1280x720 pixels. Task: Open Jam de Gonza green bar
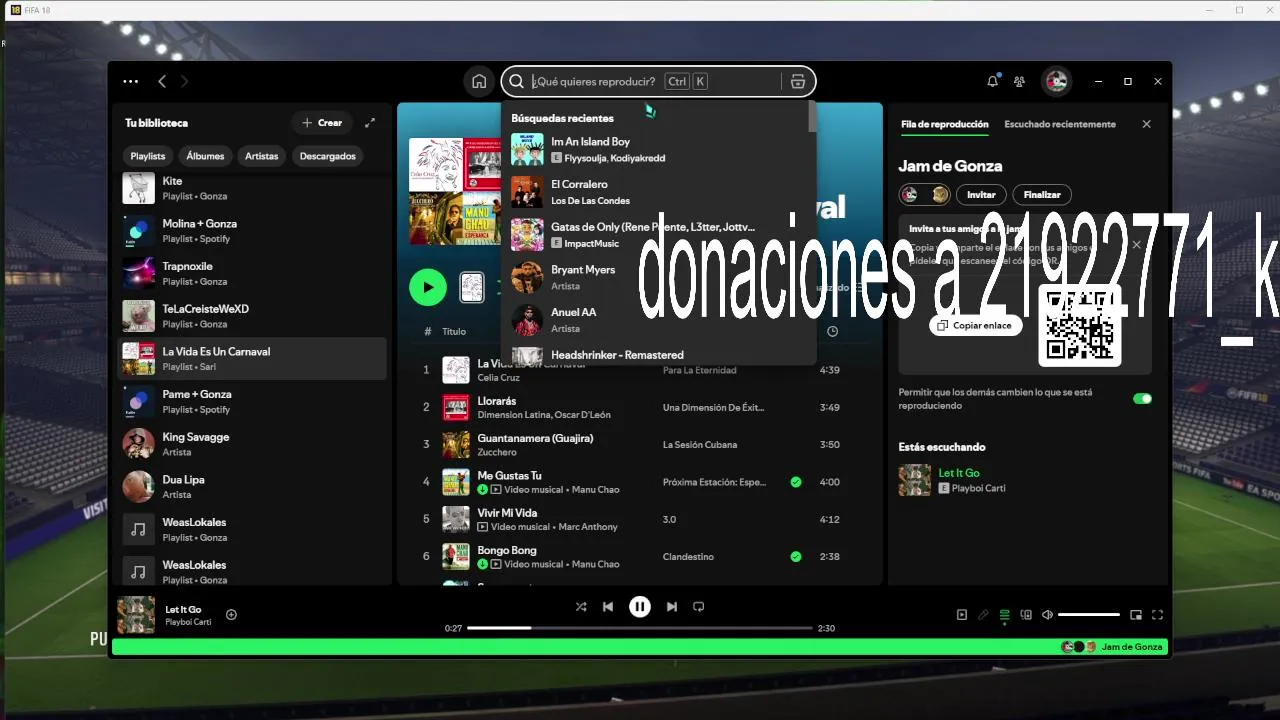coord(640,647)
